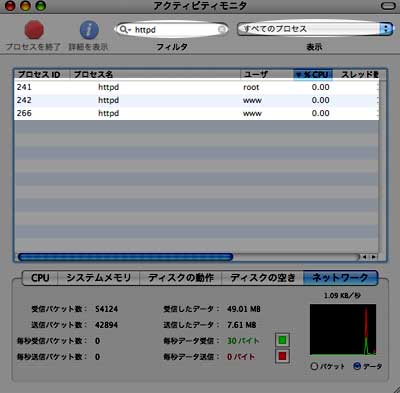Viewport: 400px width, 393px height.
Task: Switch to the ディスクの動作 tab
Action: (x=181, y=278)
